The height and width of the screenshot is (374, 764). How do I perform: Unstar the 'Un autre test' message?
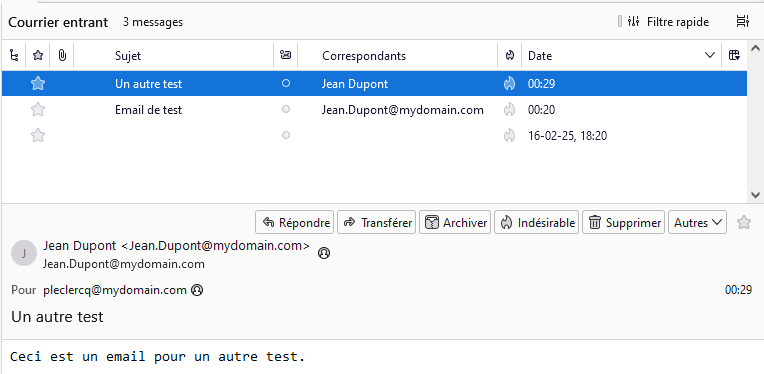(x=38, y=84)
